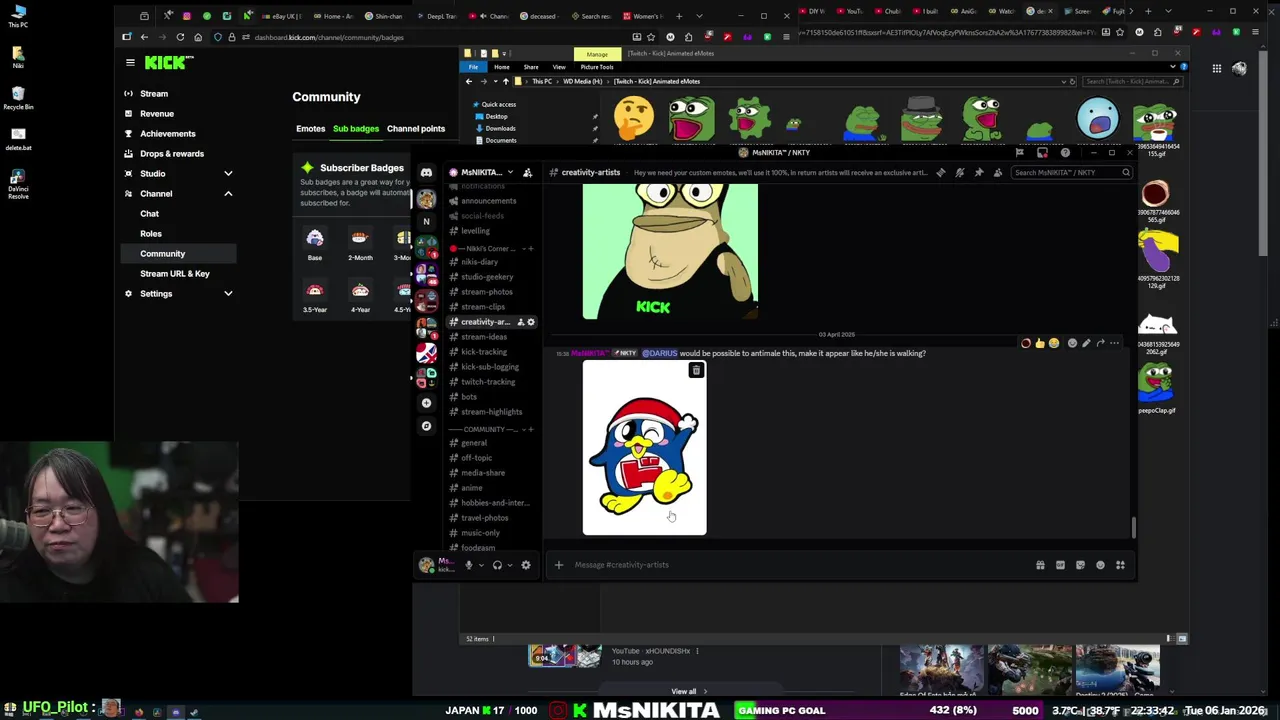Image resolution: width=1280 pixels, height=720 pixels.
Task: Go up one folder in File Explorer
Action: (506, 81)
